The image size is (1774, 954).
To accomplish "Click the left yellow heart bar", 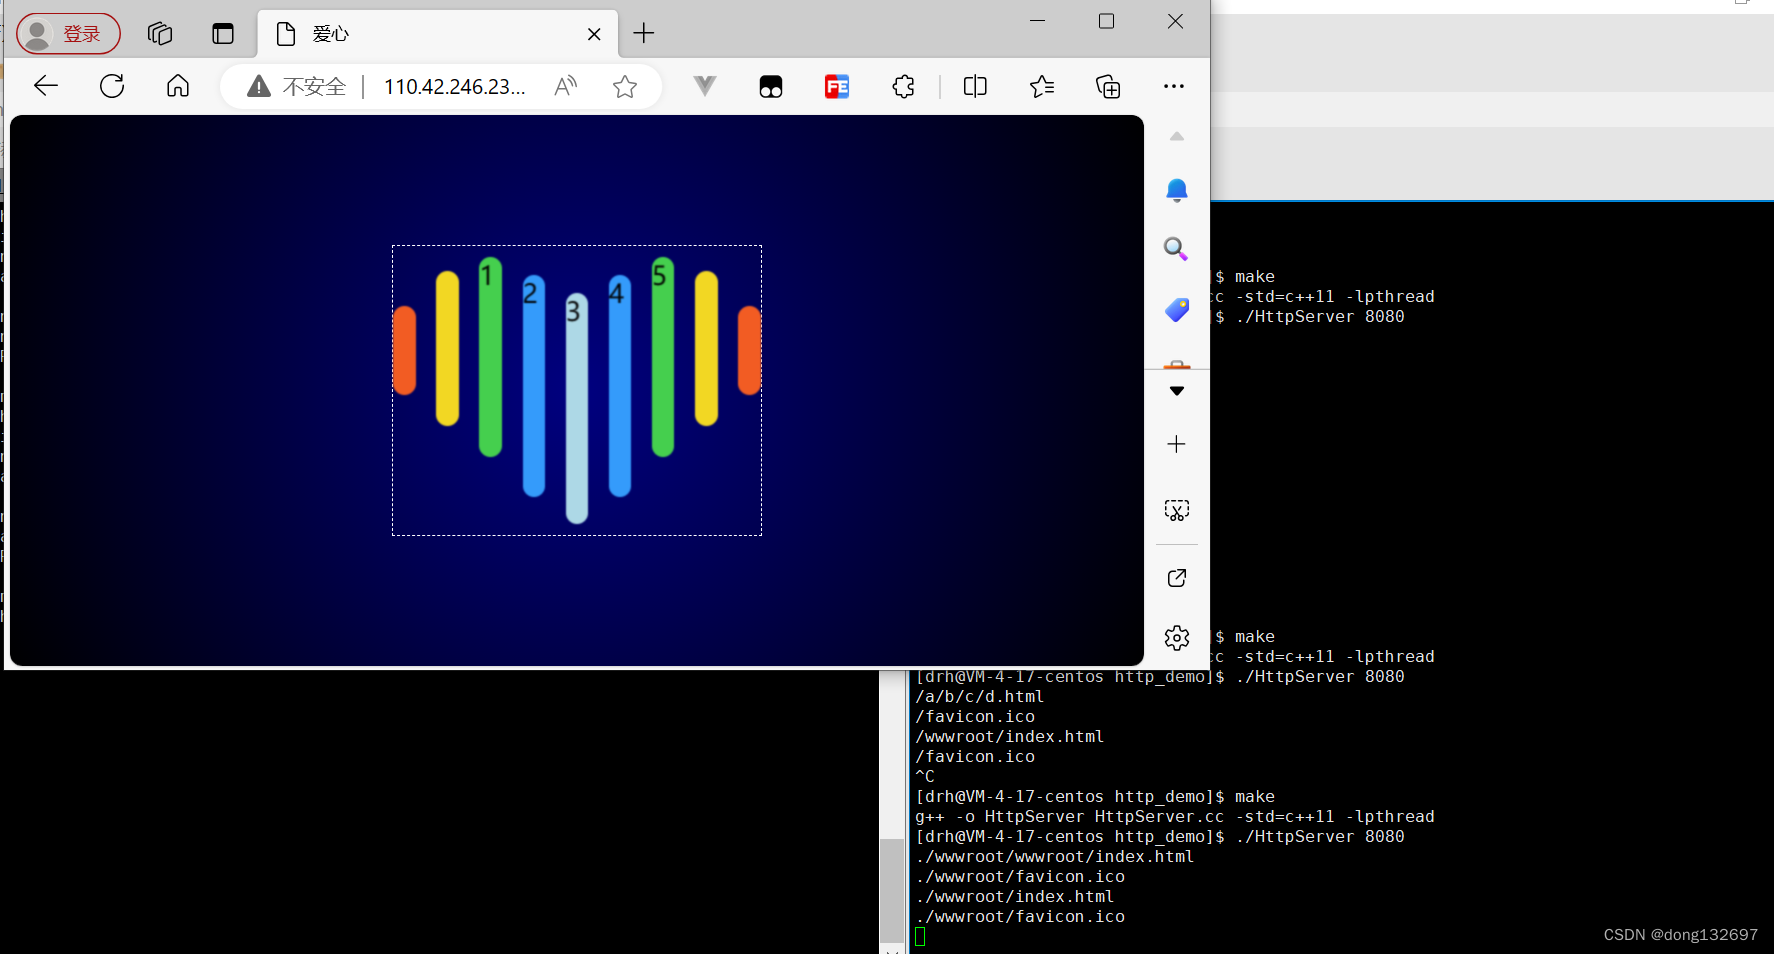I will click(x=448, y=348).
